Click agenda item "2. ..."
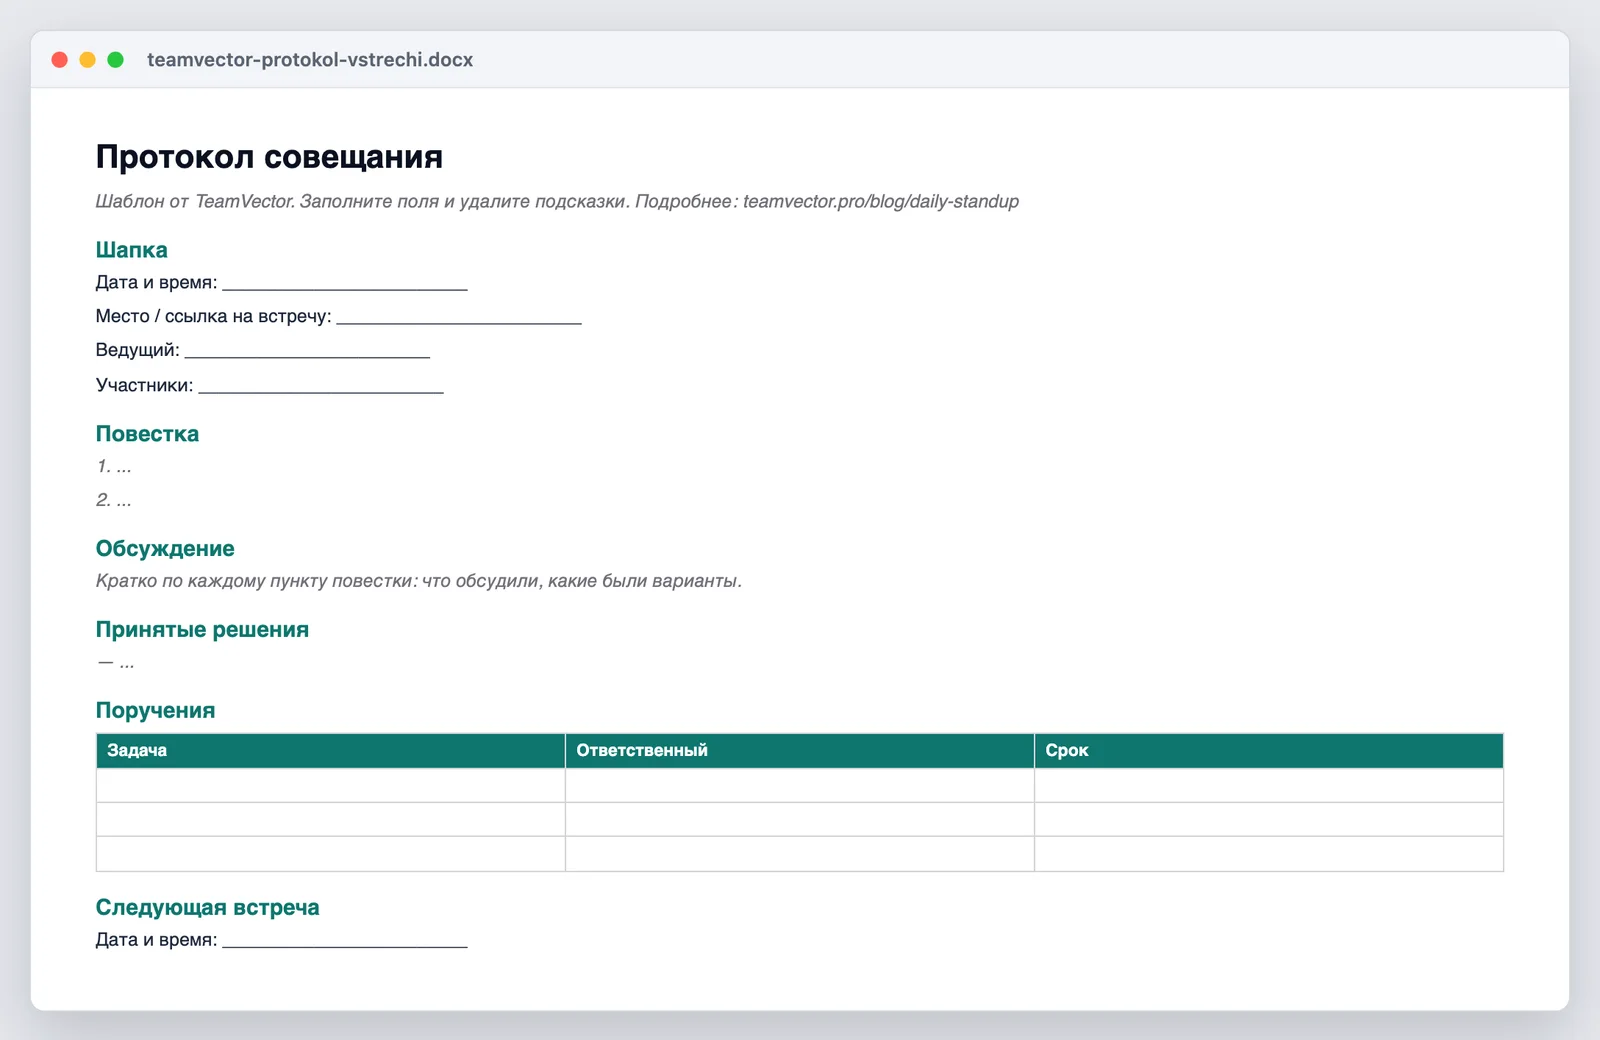1600x1040 pixels. pyautogui.click(x=114, y=500)
